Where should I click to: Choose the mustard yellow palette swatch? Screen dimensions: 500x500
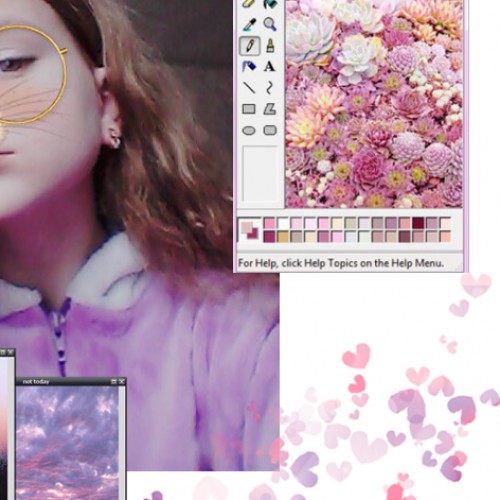(x=283, y=237)
